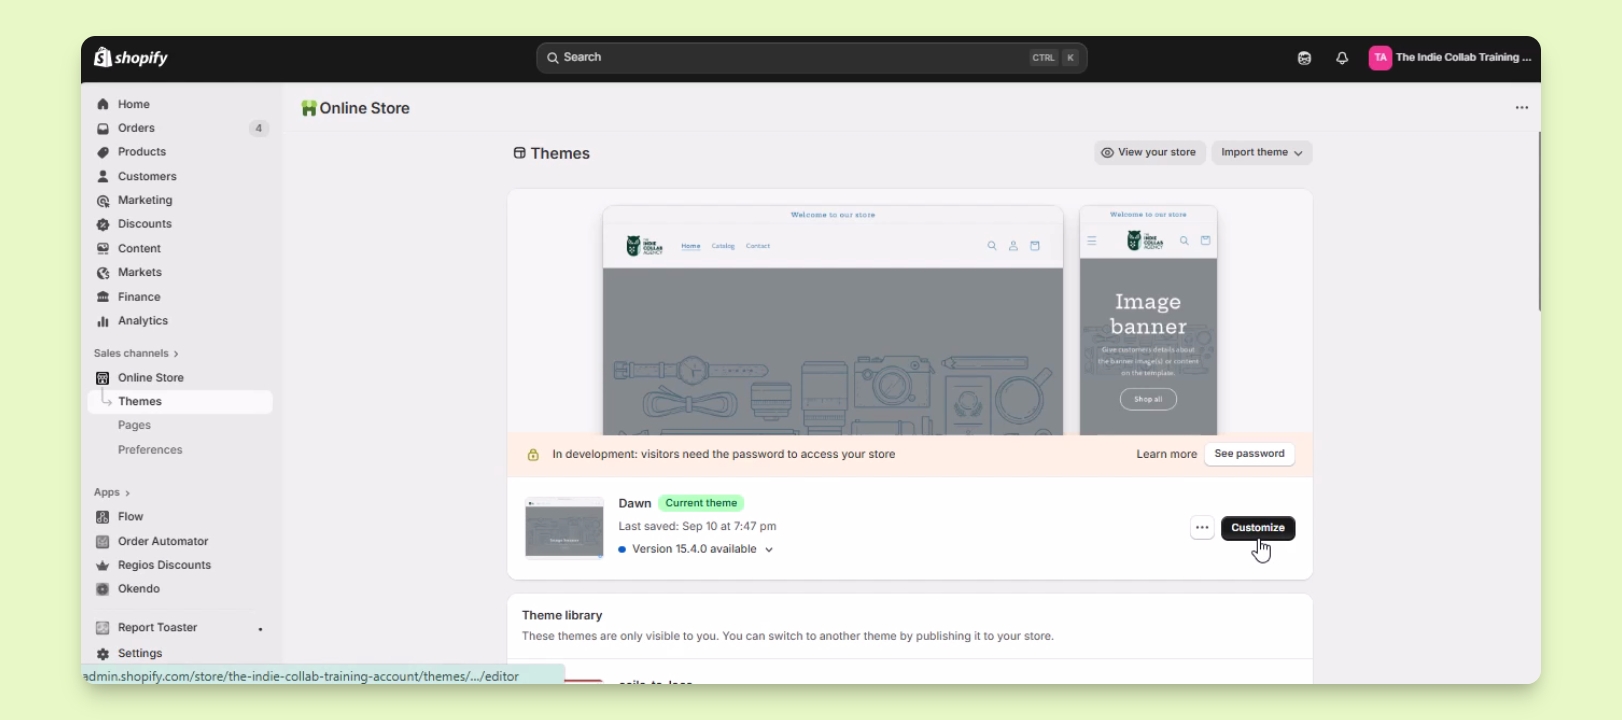Click the mobile theme preview image
This screenshot has height=720, width=1622.
tap(1148, 320)
